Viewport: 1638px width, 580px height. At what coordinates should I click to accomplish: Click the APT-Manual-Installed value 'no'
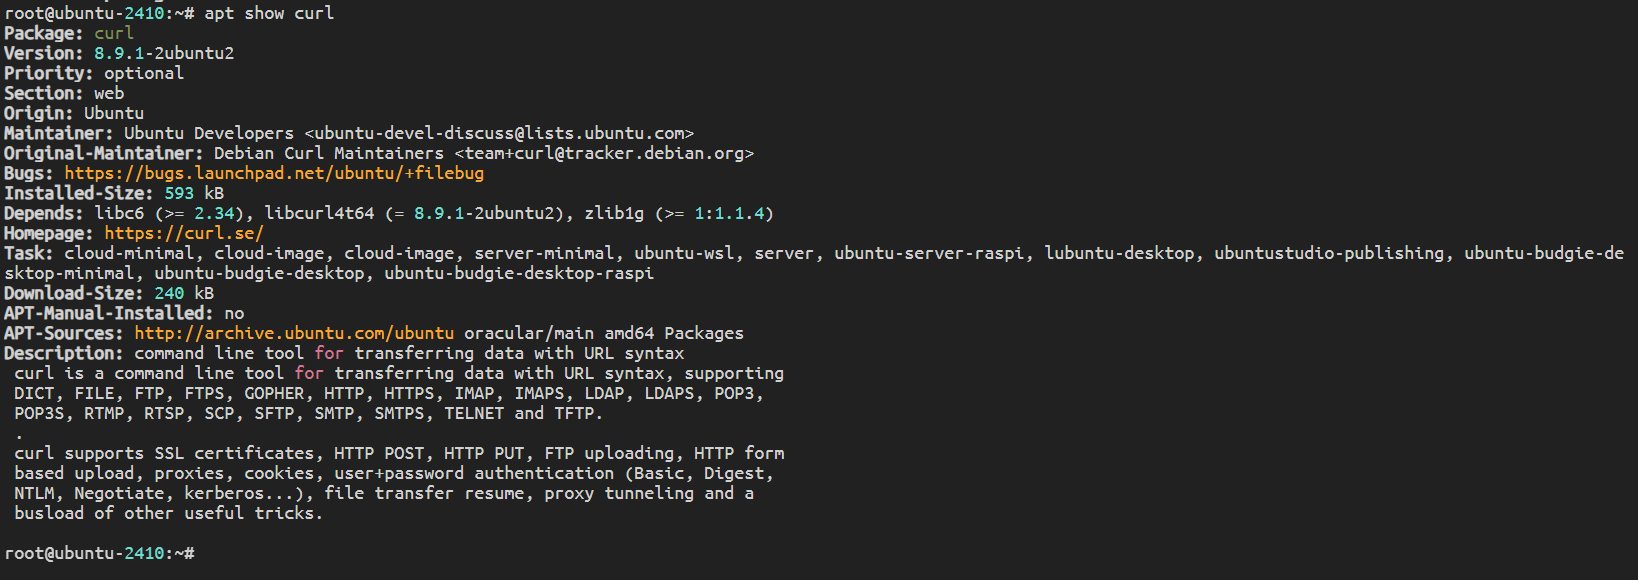(x=234, y=313)
